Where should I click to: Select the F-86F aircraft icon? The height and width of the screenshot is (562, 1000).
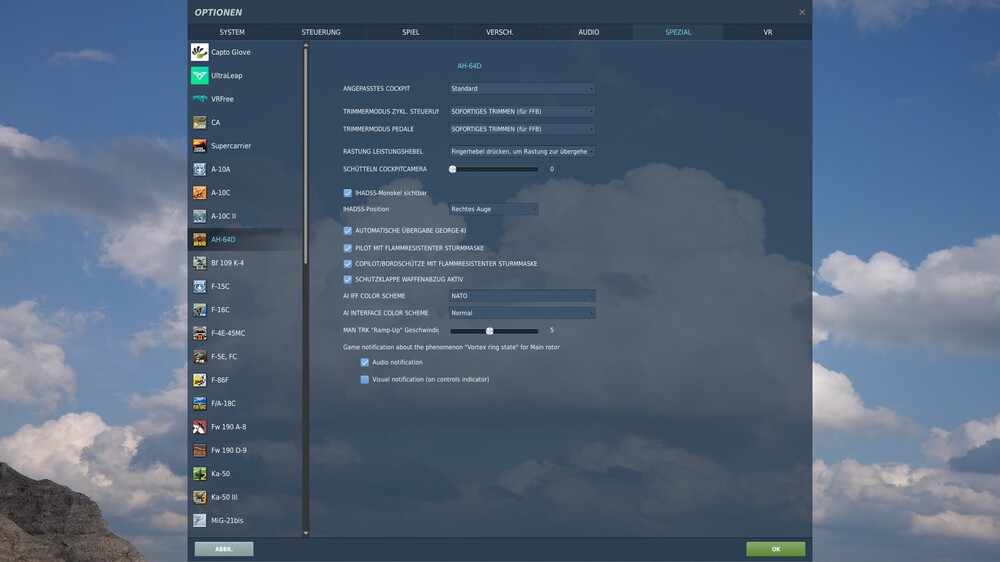point(200,380)
